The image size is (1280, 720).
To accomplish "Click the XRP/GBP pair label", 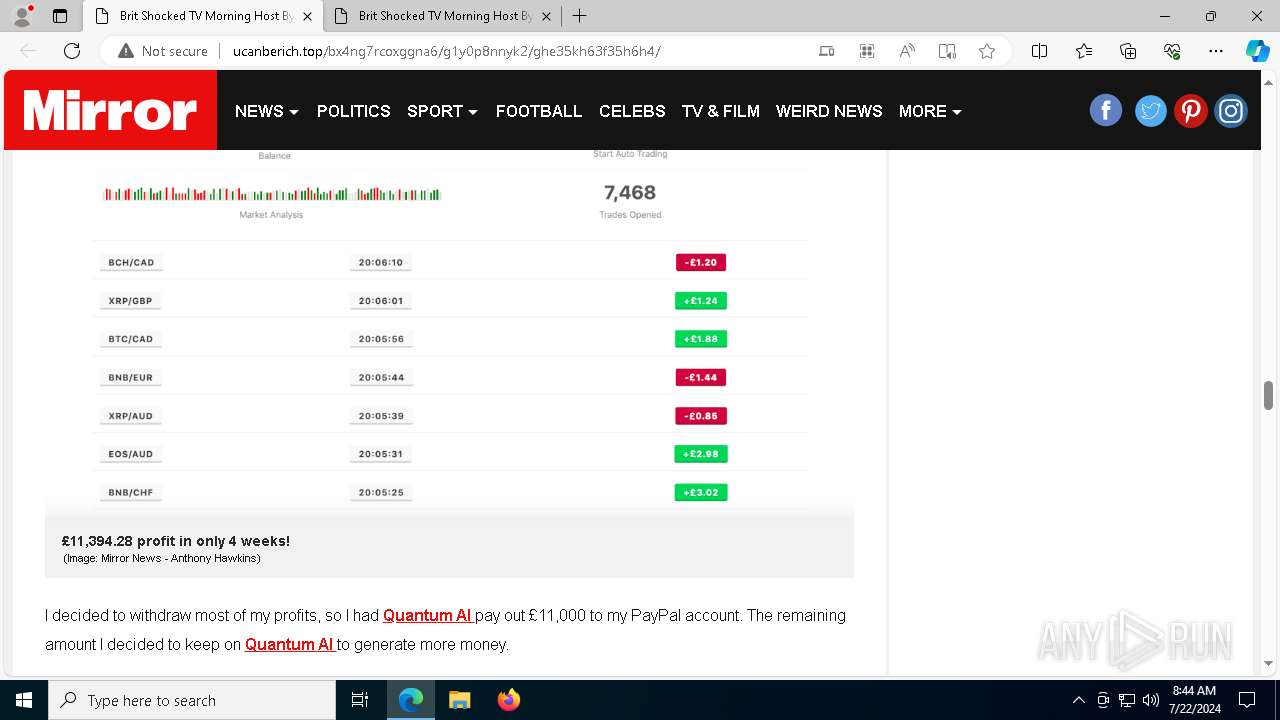I will point(130,300).
